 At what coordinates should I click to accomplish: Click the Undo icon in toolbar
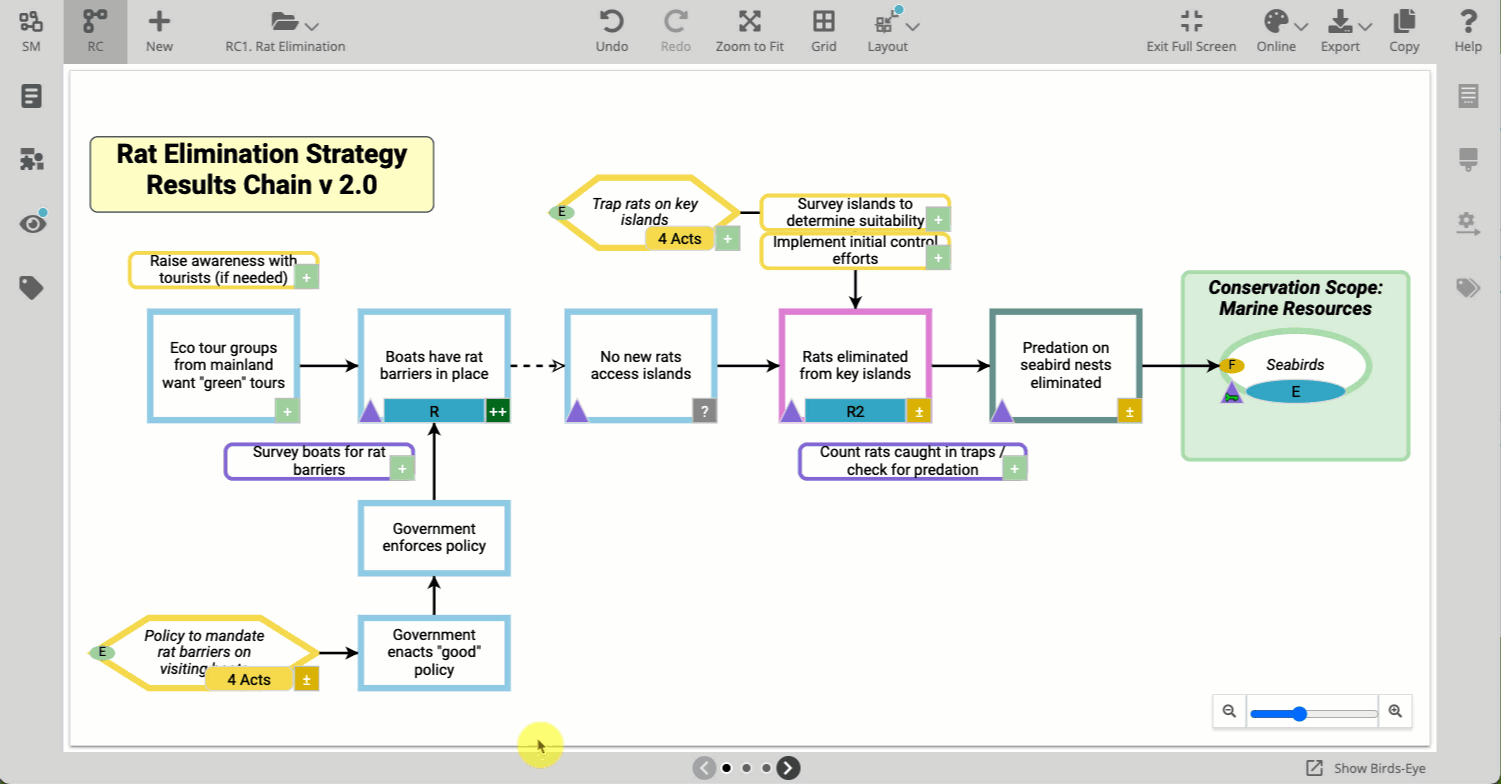611,23
